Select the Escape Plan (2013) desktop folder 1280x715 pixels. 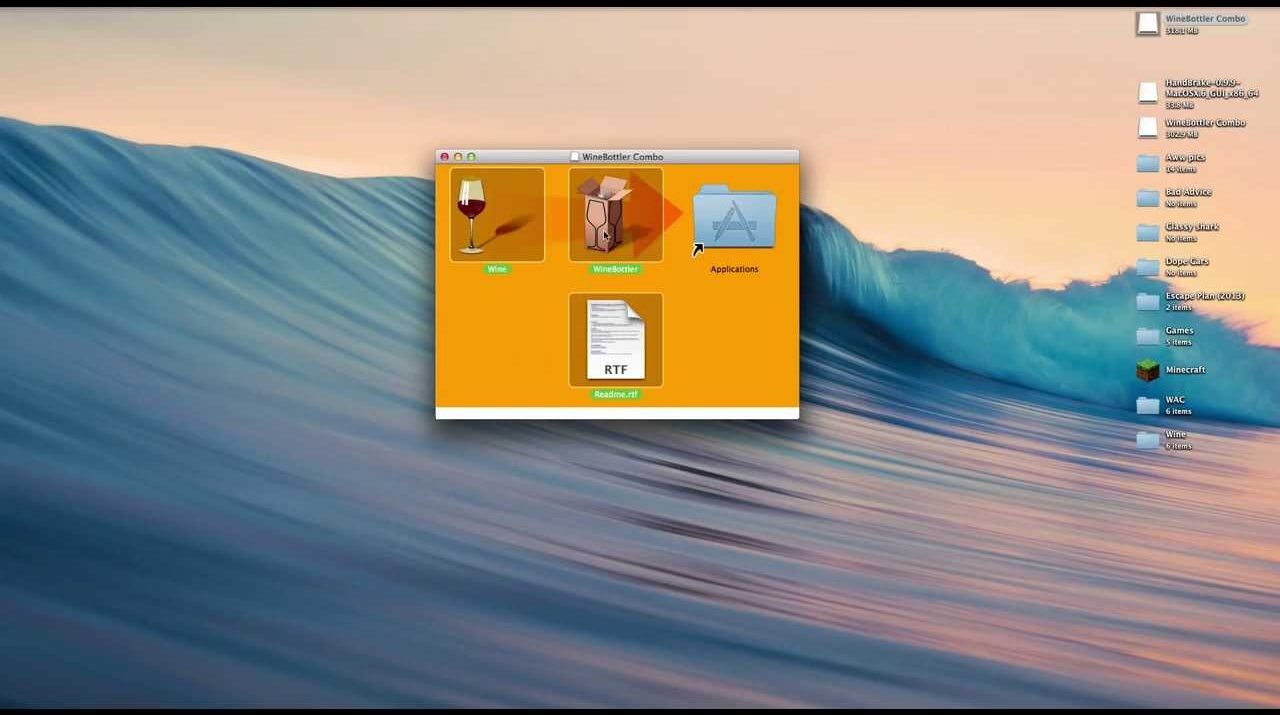tap(1148, 301)
